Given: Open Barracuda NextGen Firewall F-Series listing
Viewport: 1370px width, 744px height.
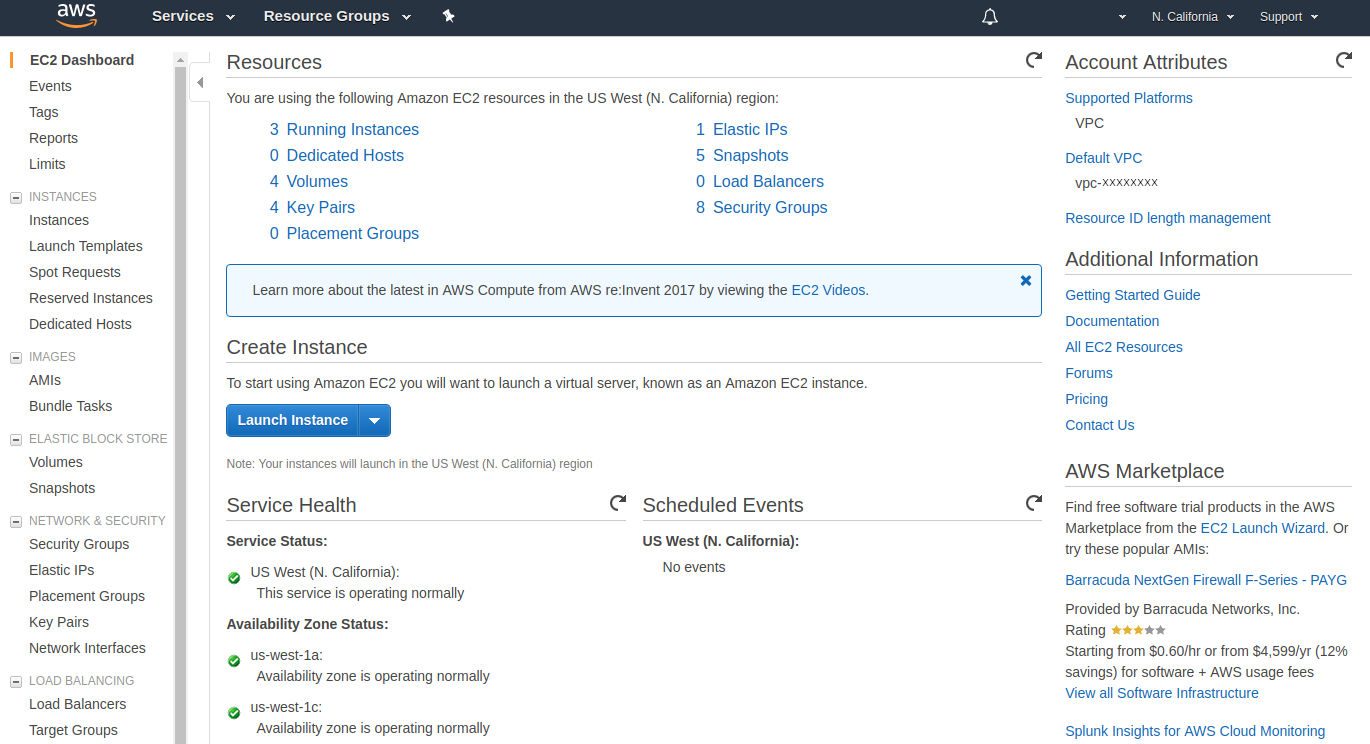Looking at the screenshot, I should coord(1206,580).
